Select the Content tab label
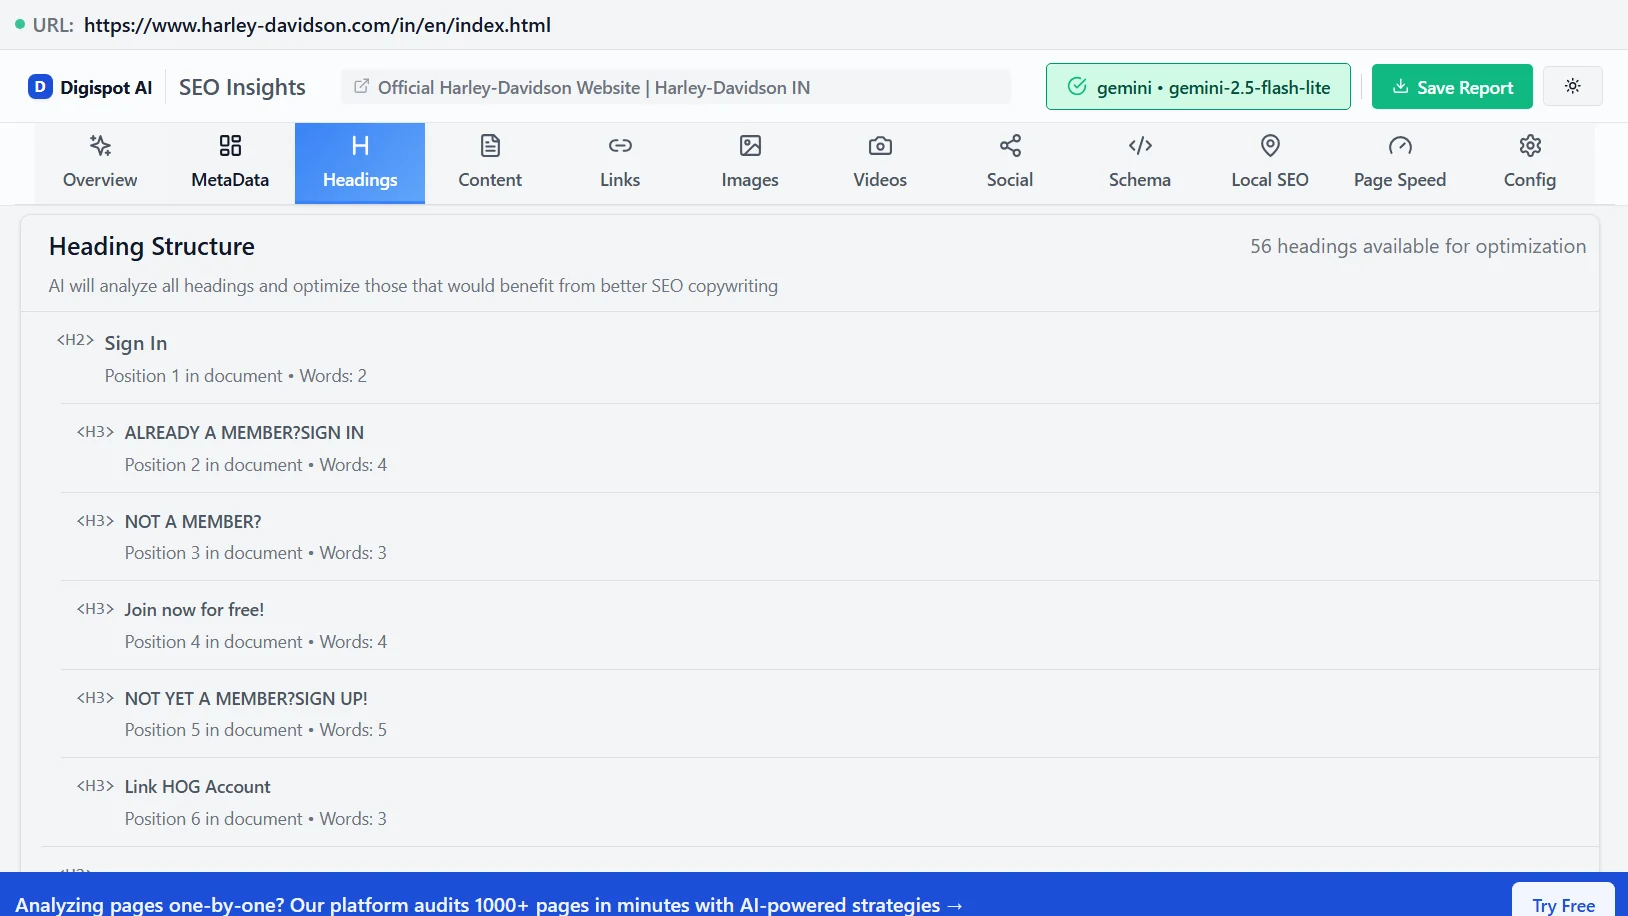 click(x=490, y=180)
